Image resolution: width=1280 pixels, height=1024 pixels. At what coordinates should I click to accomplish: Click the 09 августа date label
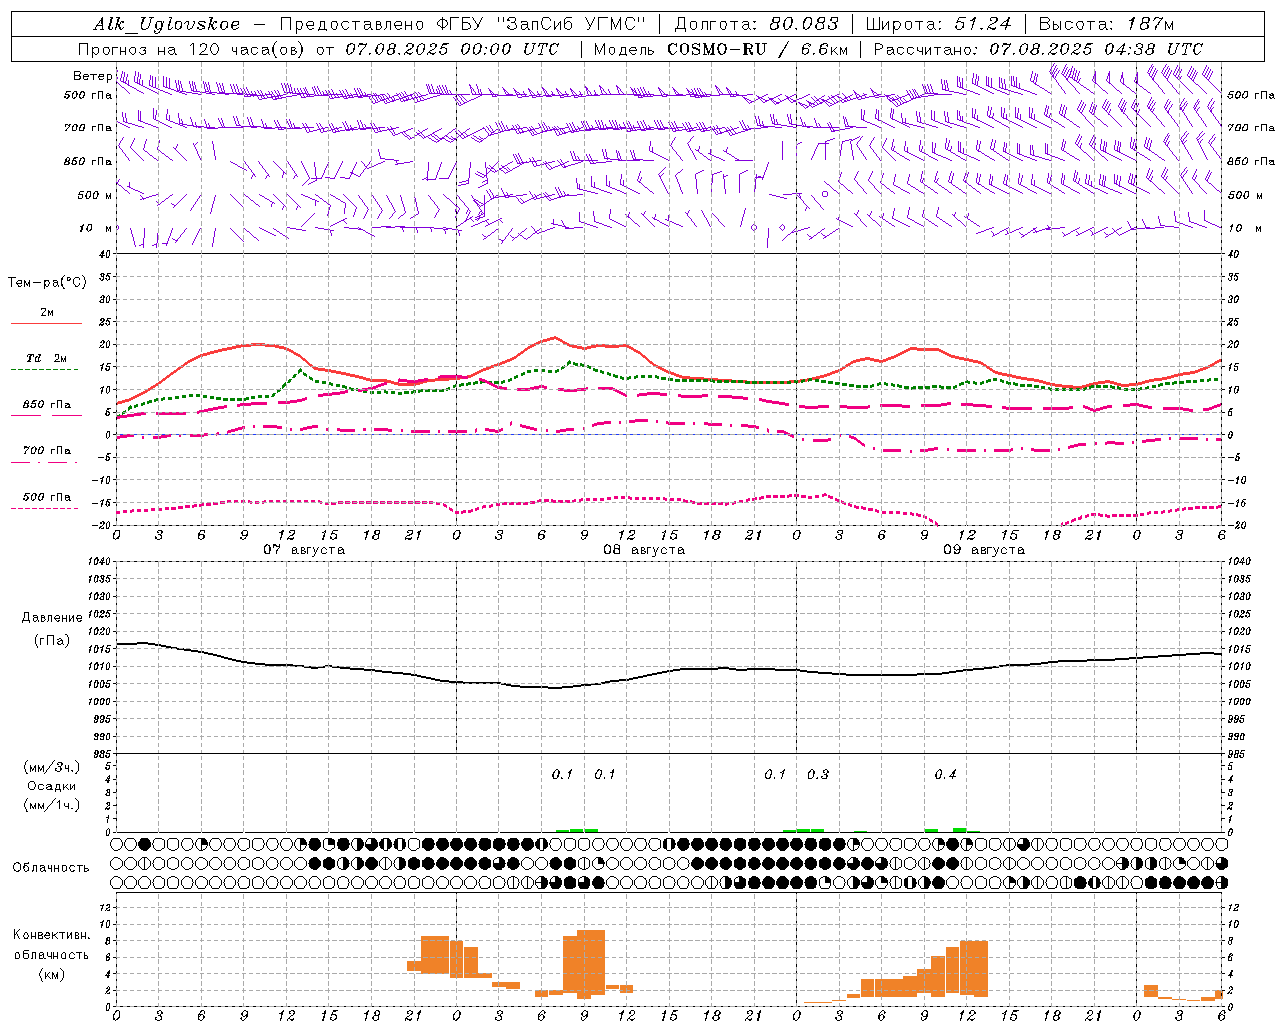984,549
